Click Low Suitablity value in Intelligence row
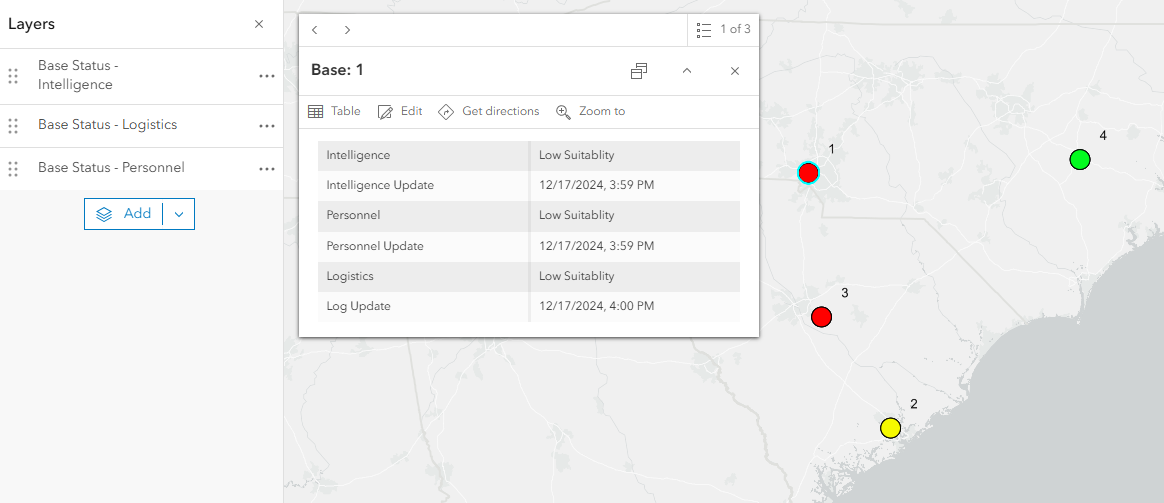The height and width of the screenshot is (503, 1164). point(577,156)
